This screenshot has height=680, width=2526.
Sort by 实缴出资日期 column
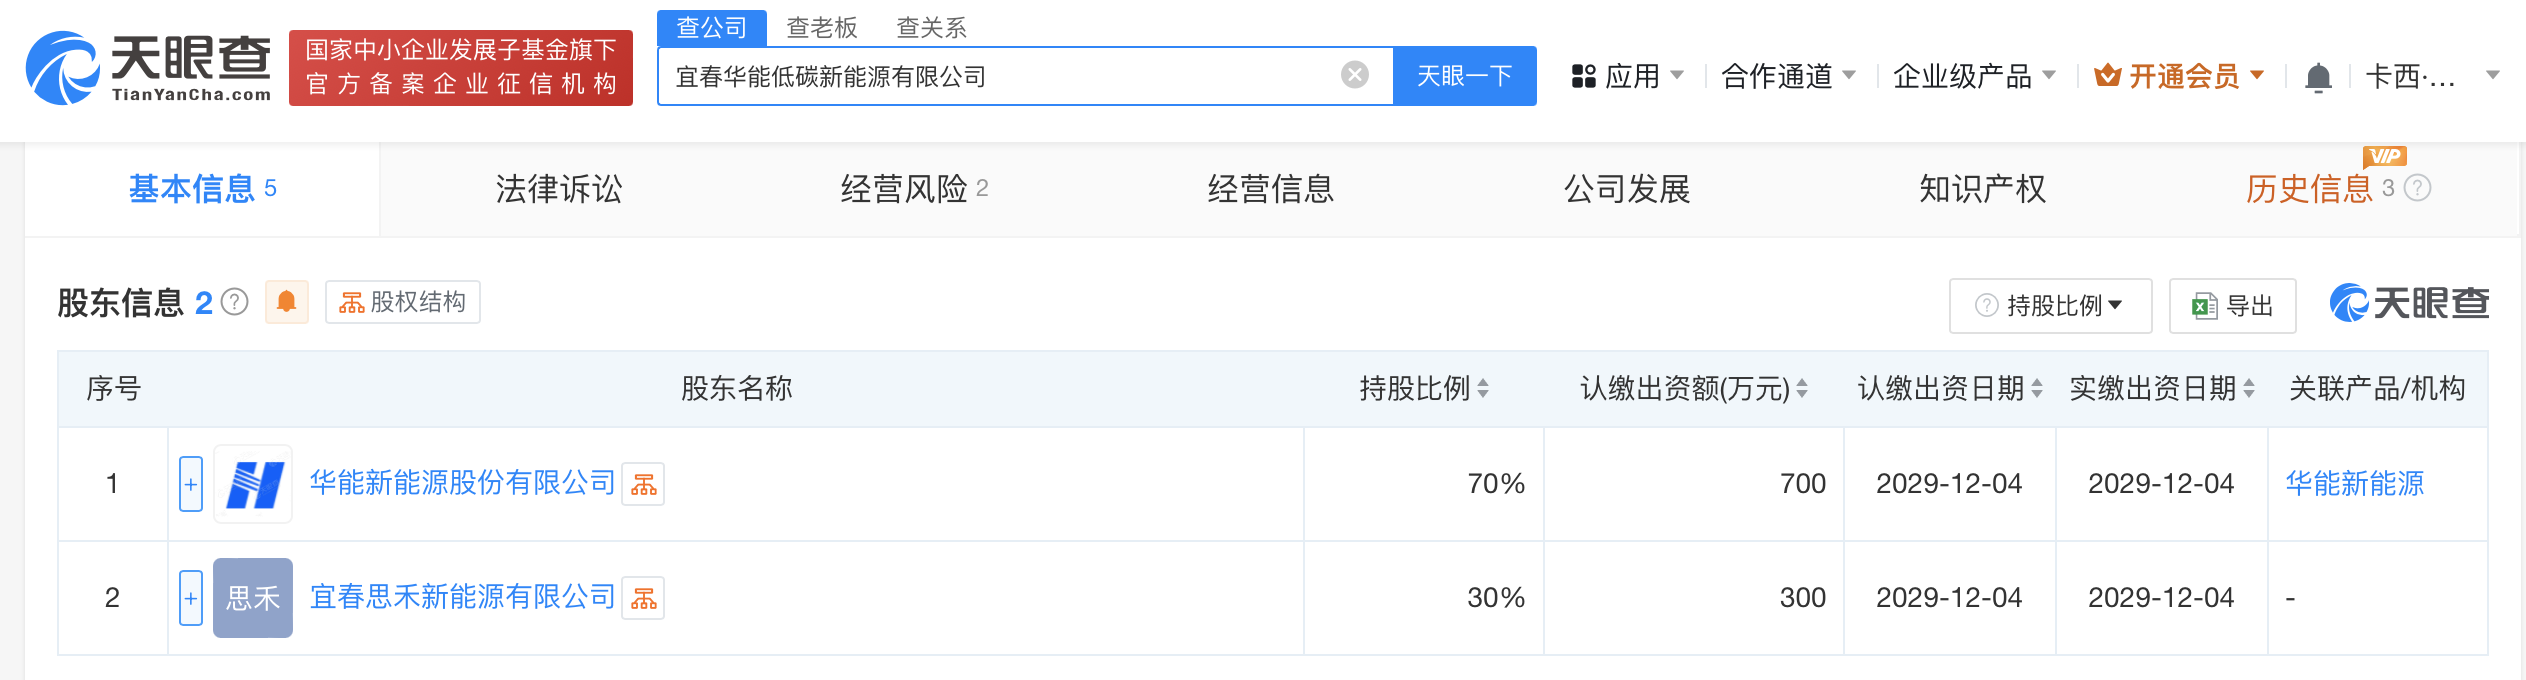coord(2249,389)
